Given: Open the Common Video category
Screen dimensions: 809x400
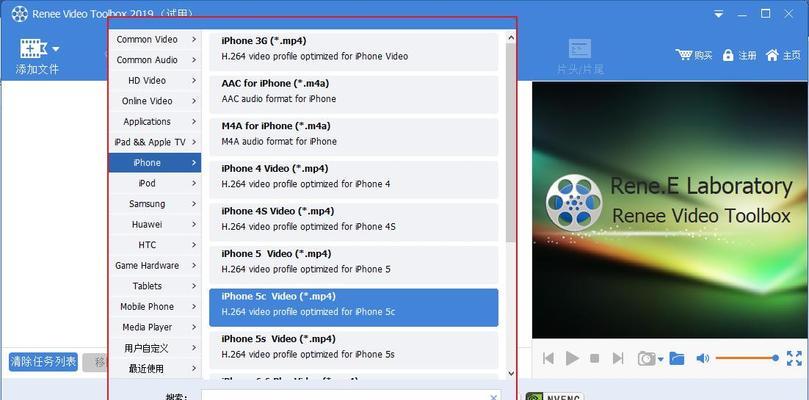Looking at the screenshot, I should 155,39.
